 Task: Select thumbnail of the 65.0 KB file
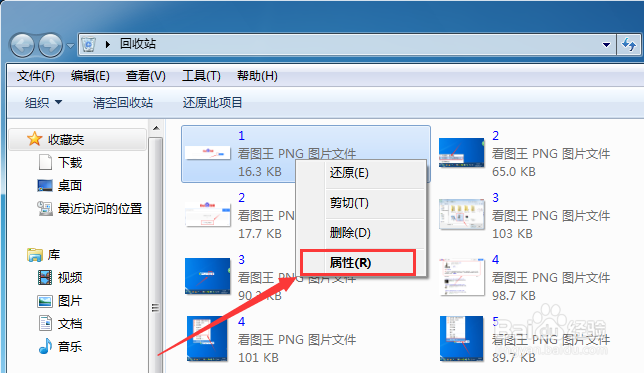coord(462,152)
